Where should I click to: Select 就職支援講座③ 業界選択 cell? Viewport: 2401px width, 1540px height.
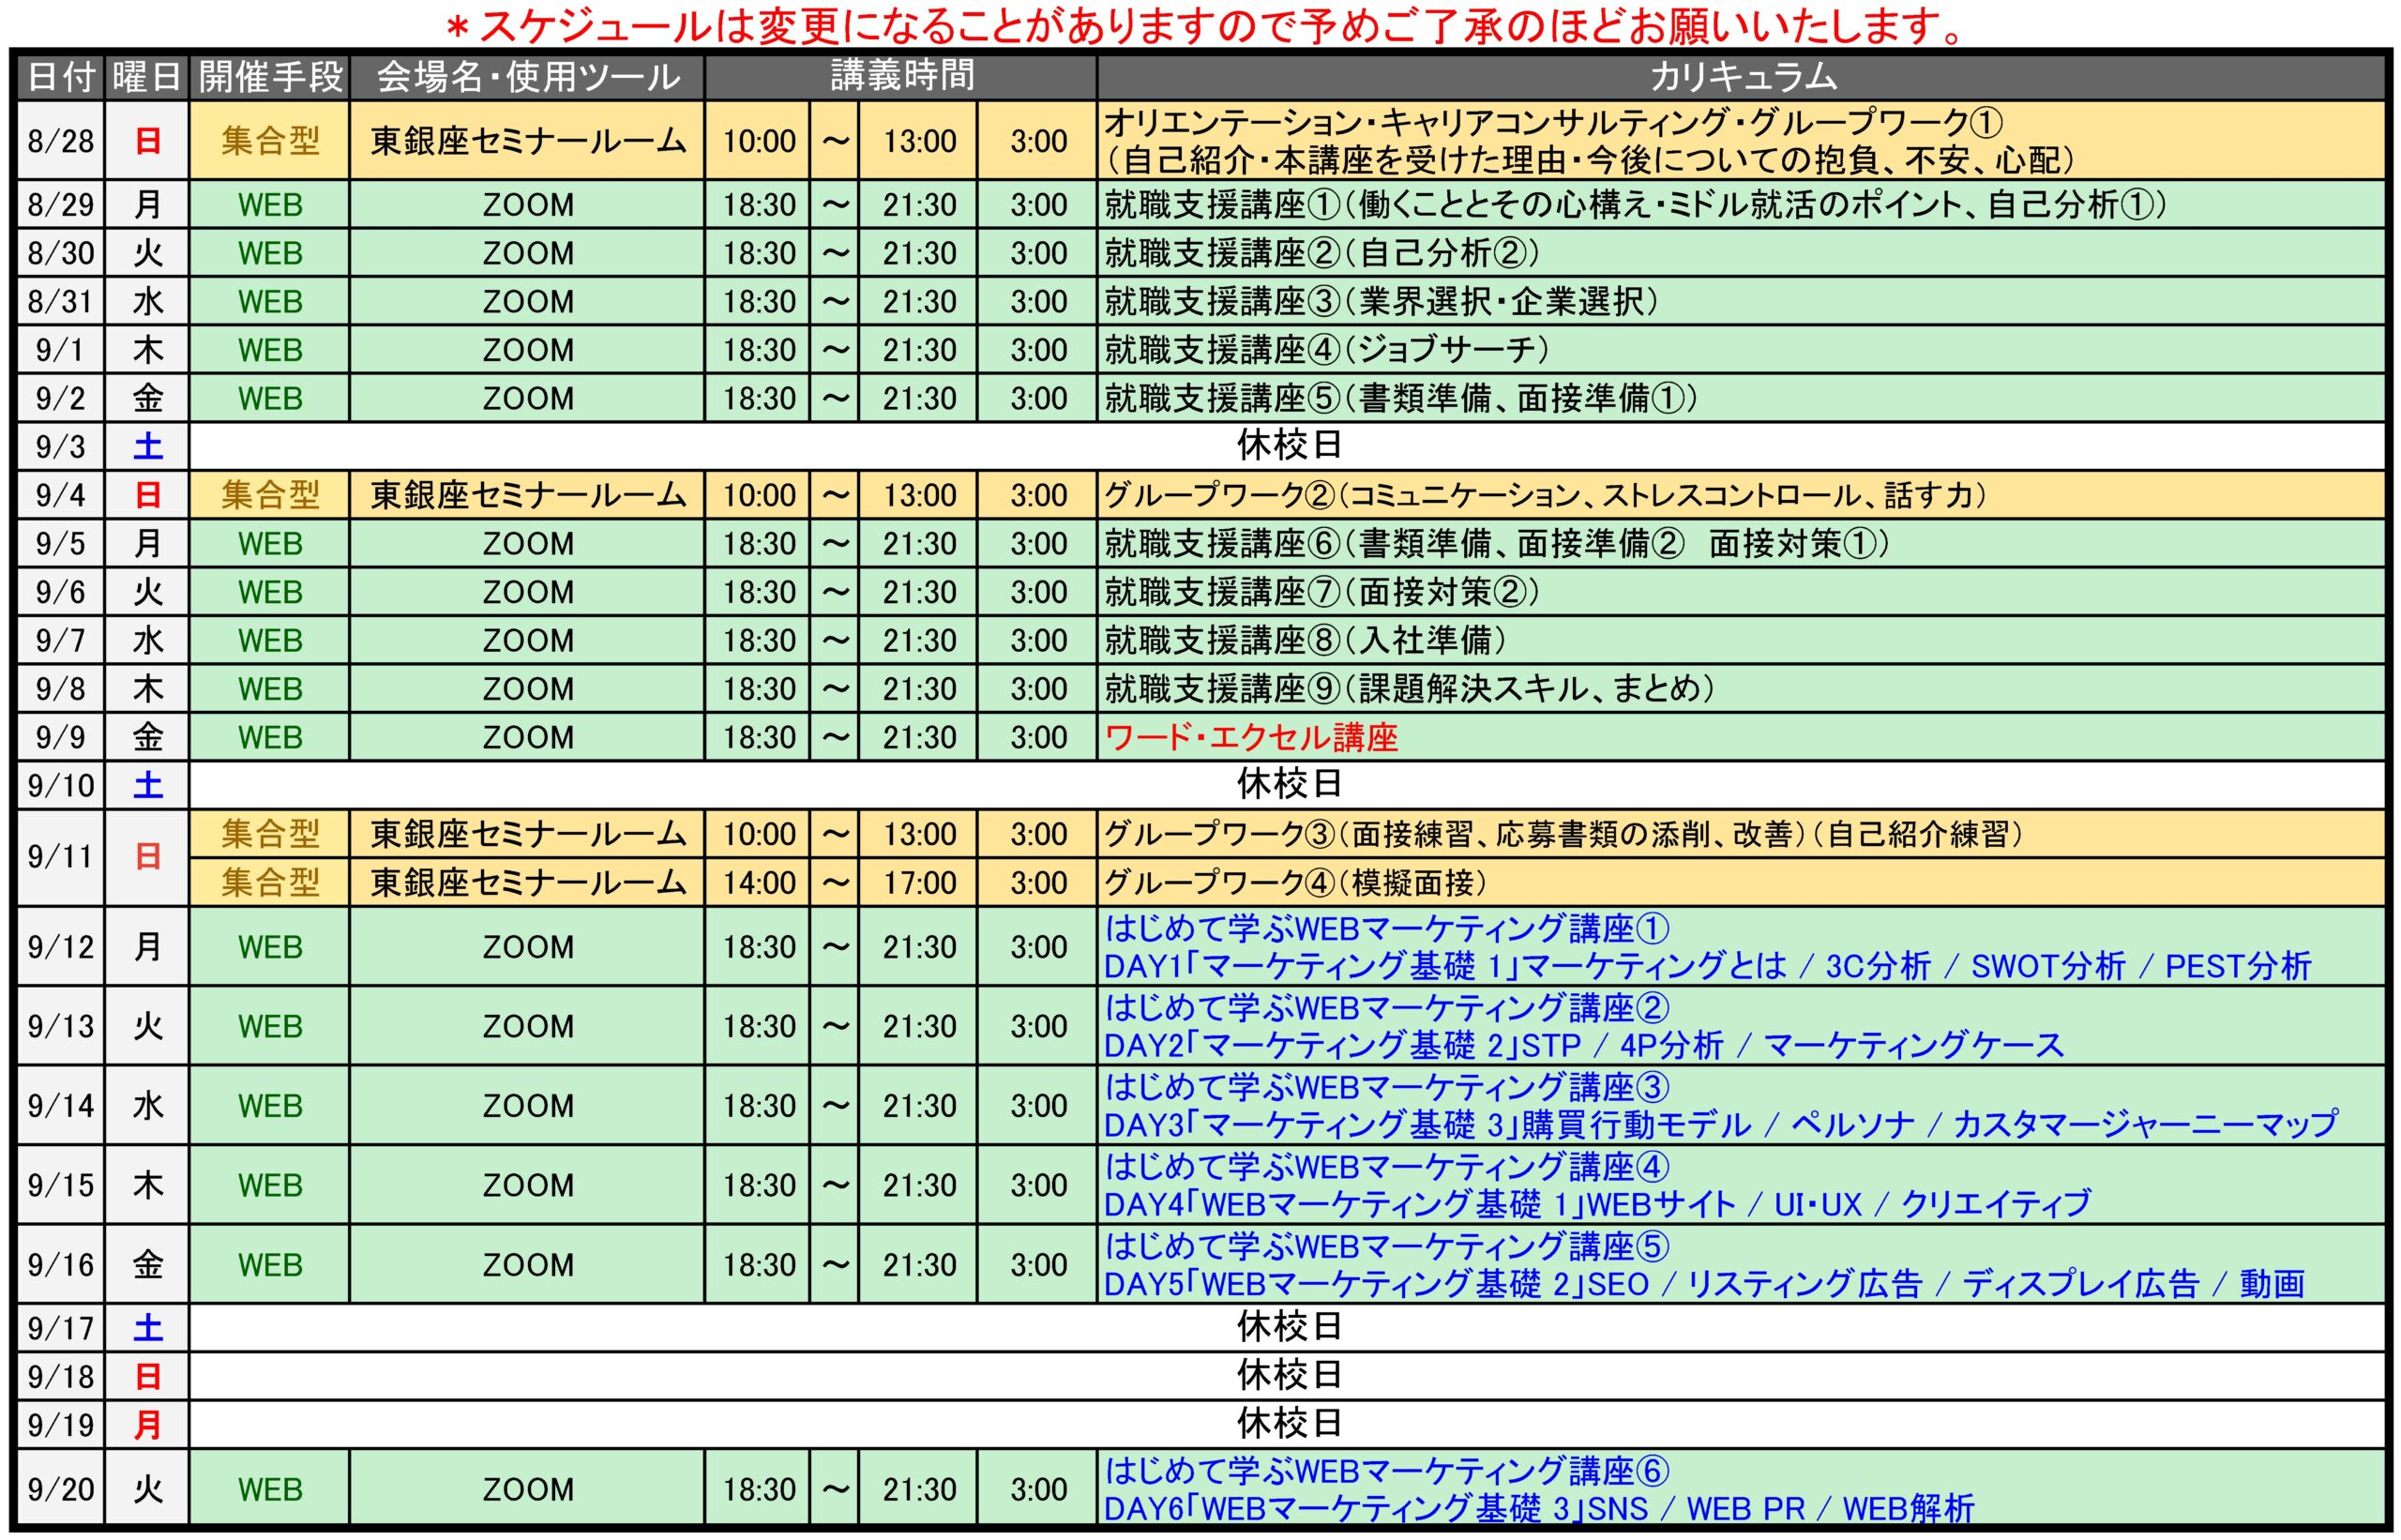[1741, 301]
